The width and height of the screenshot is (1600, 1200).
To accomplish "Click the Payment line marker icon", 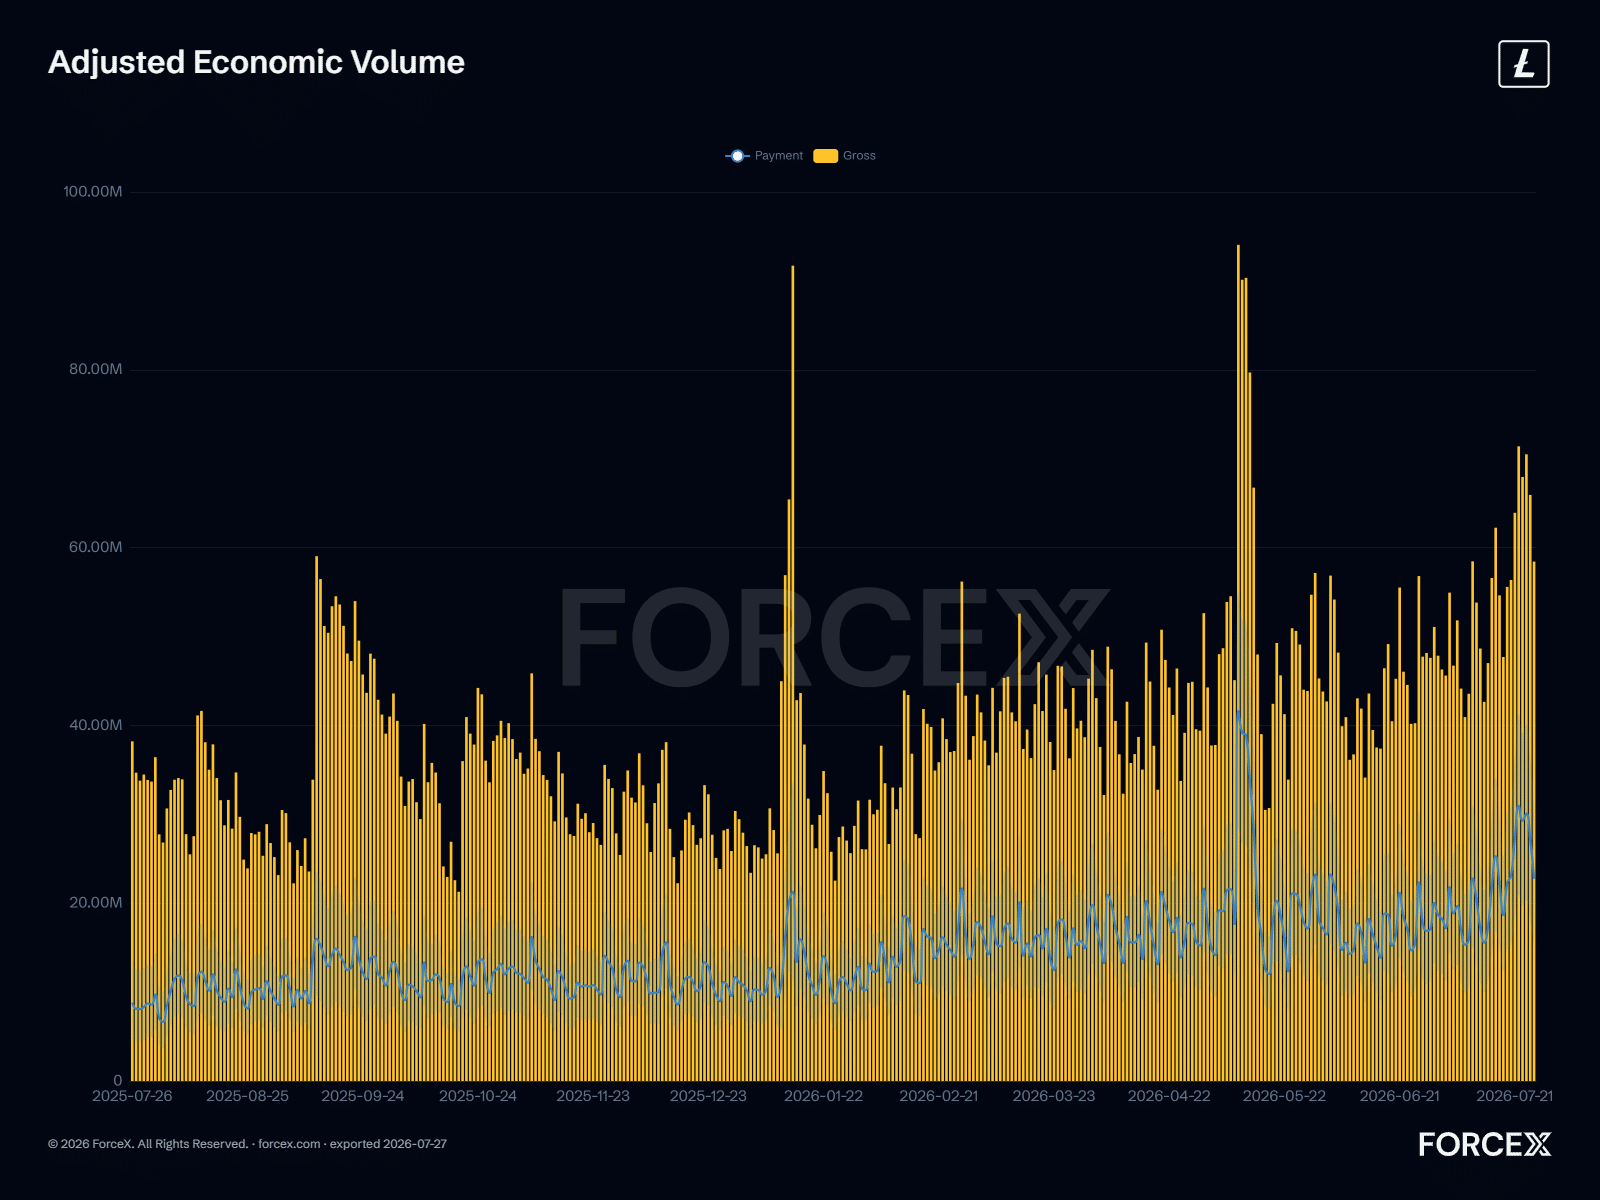I will (x=737, y=156).
